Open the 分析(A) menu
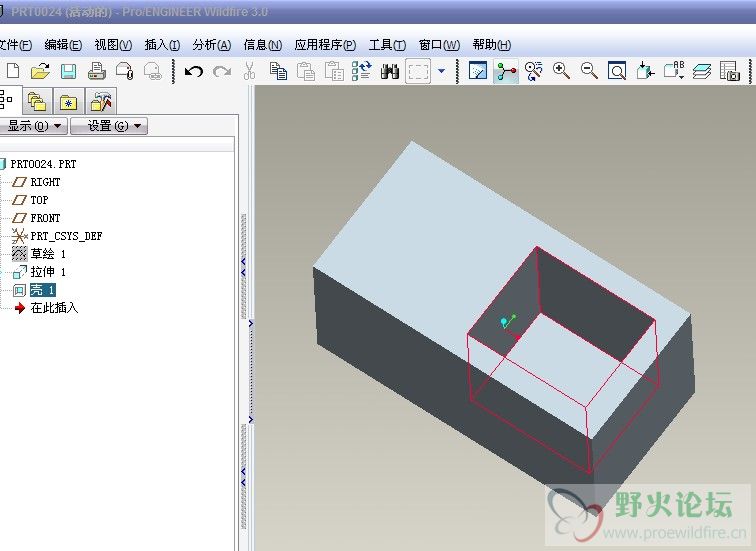 click(212, 45)
